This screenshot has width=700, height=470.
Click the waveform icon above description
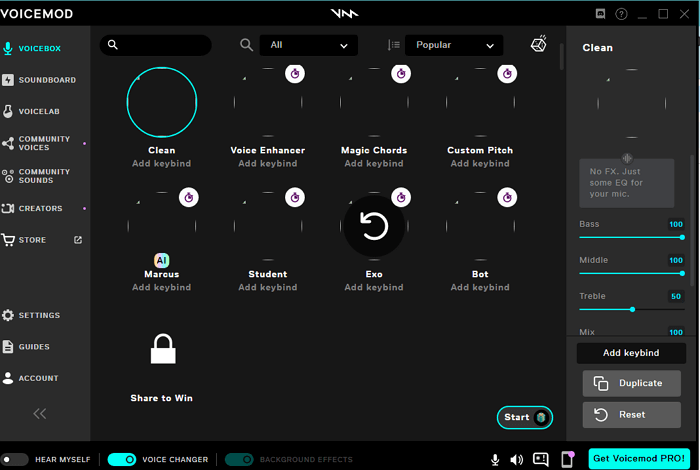[627, 158]
